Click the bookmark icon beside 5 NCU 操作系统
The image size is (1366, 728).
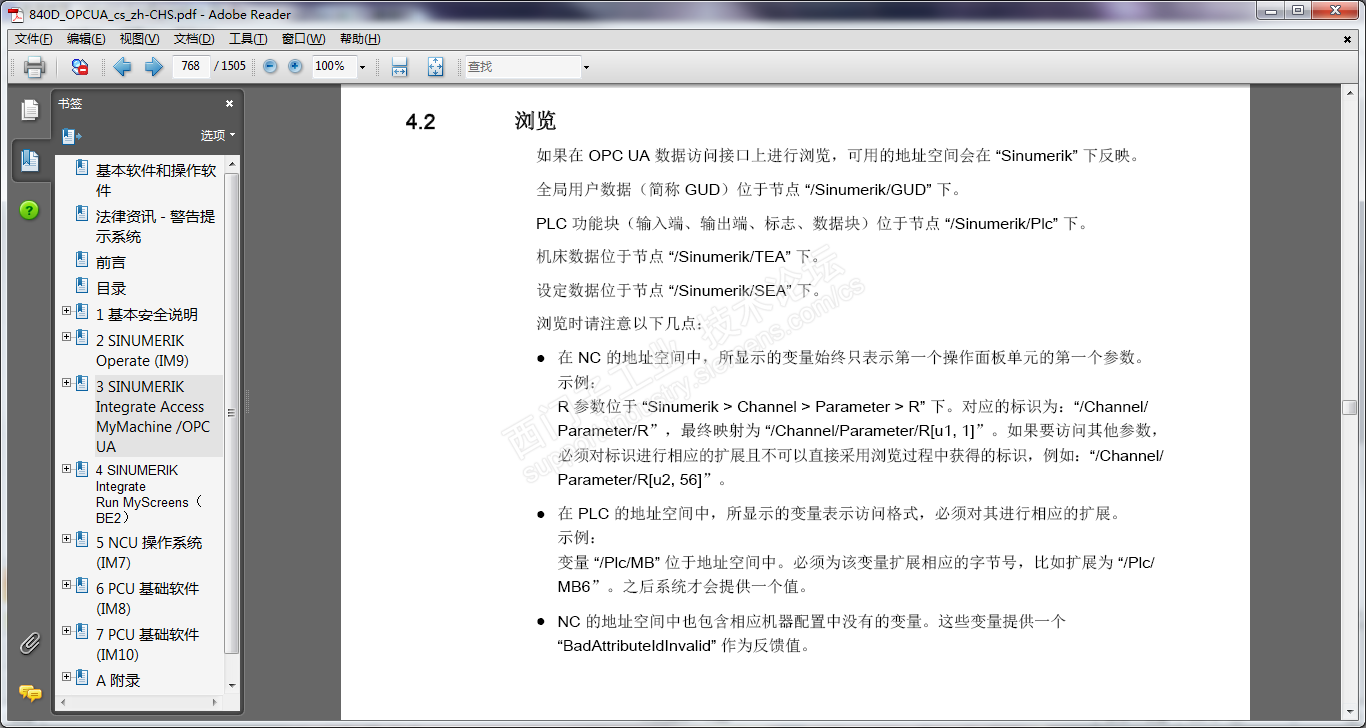83,541
